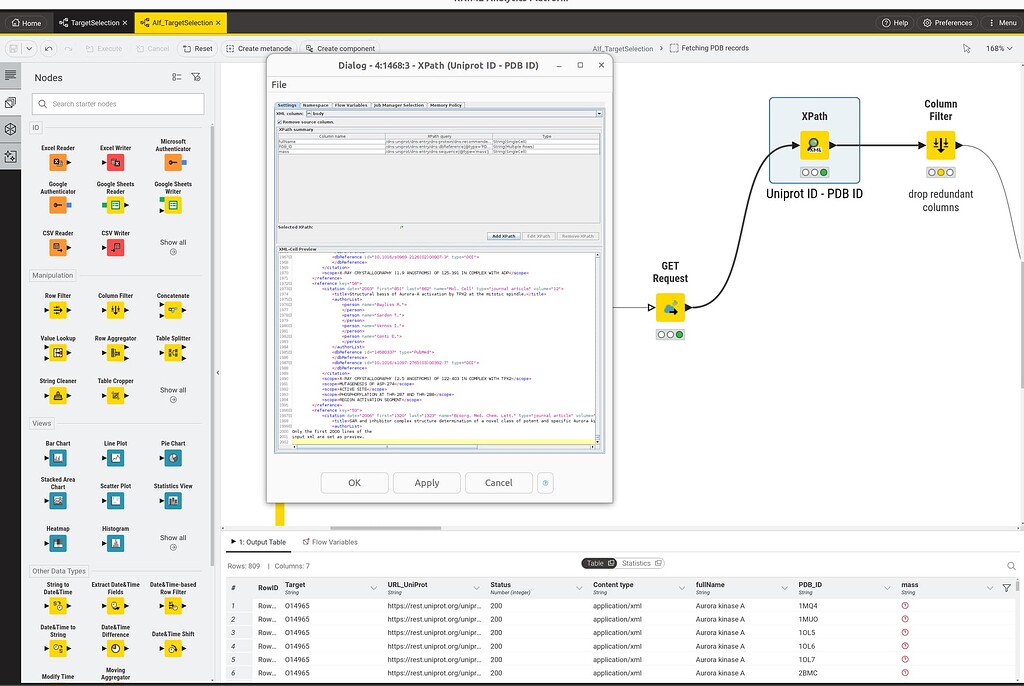Collapse the 1: Output Table panel
This screenshot has height=686, width=1024.
coord(231,544)
